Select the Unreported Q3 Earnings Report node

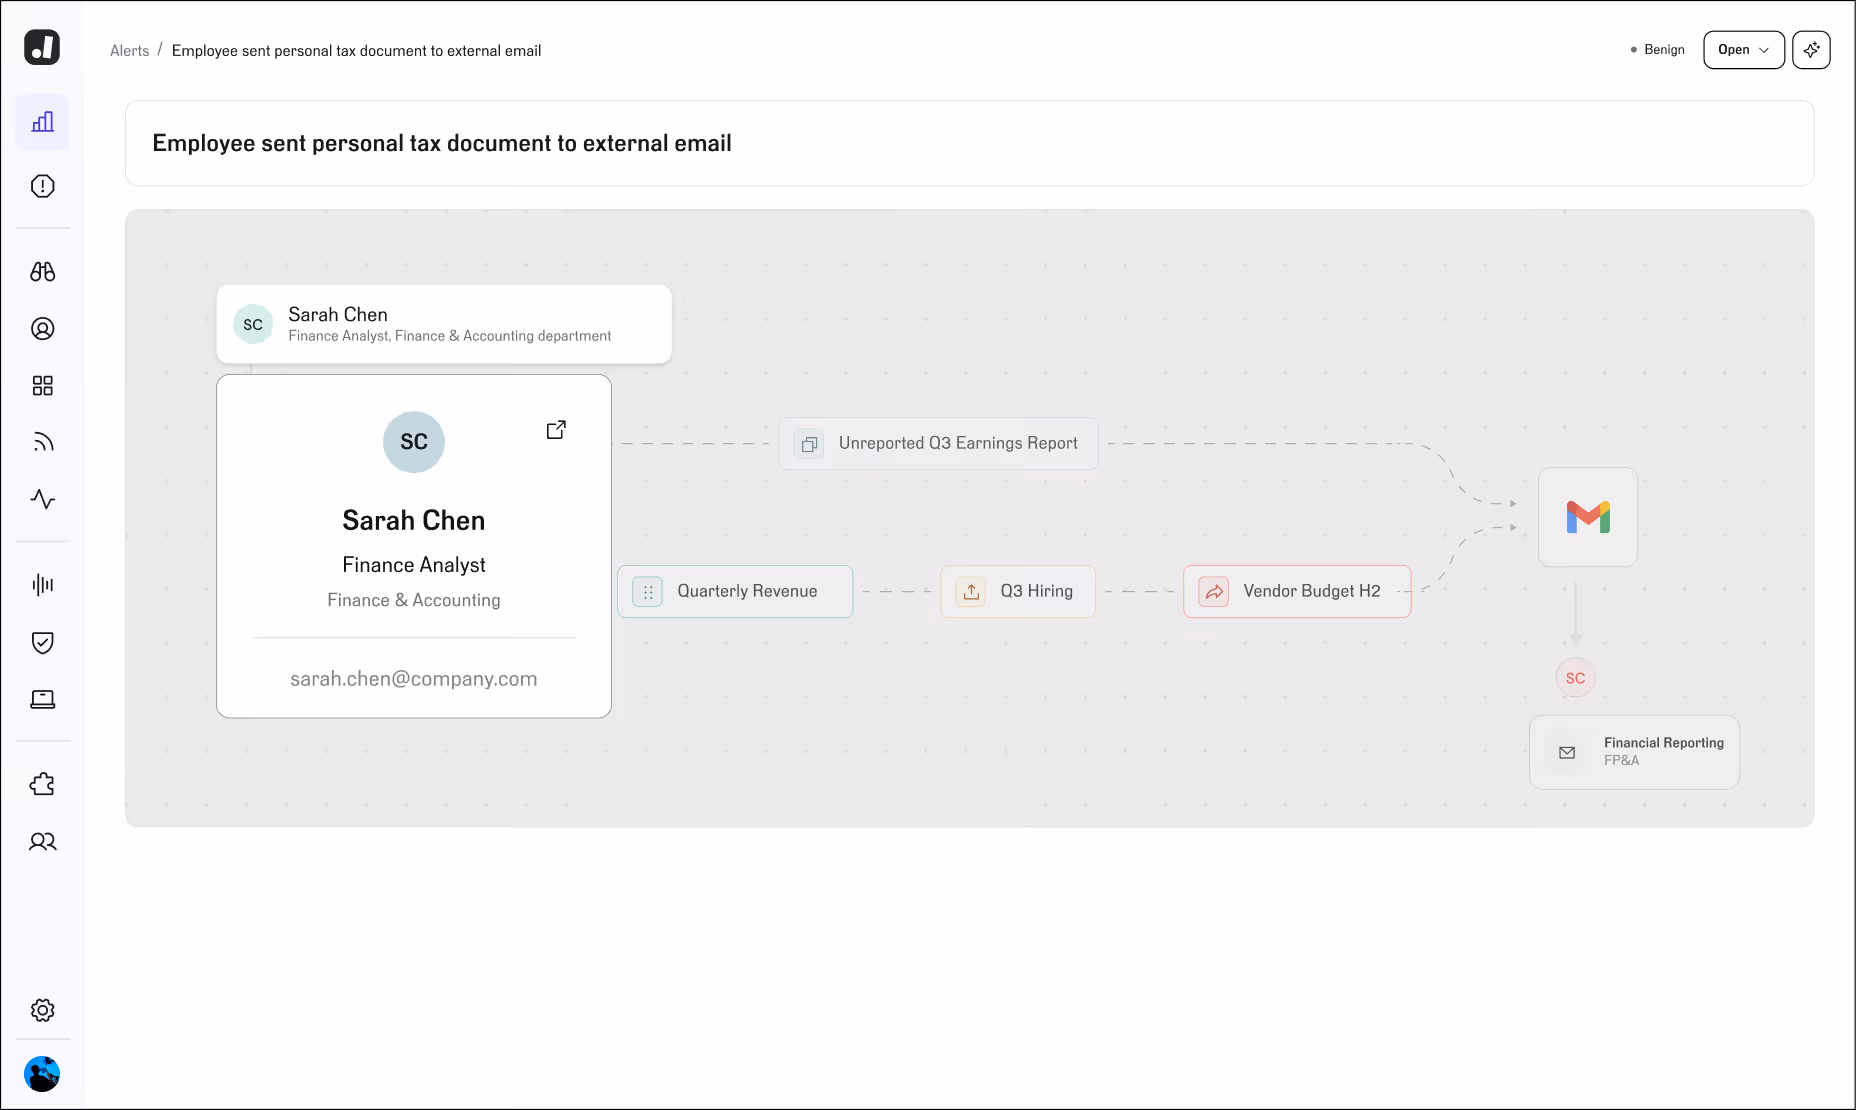pos(938,443)
